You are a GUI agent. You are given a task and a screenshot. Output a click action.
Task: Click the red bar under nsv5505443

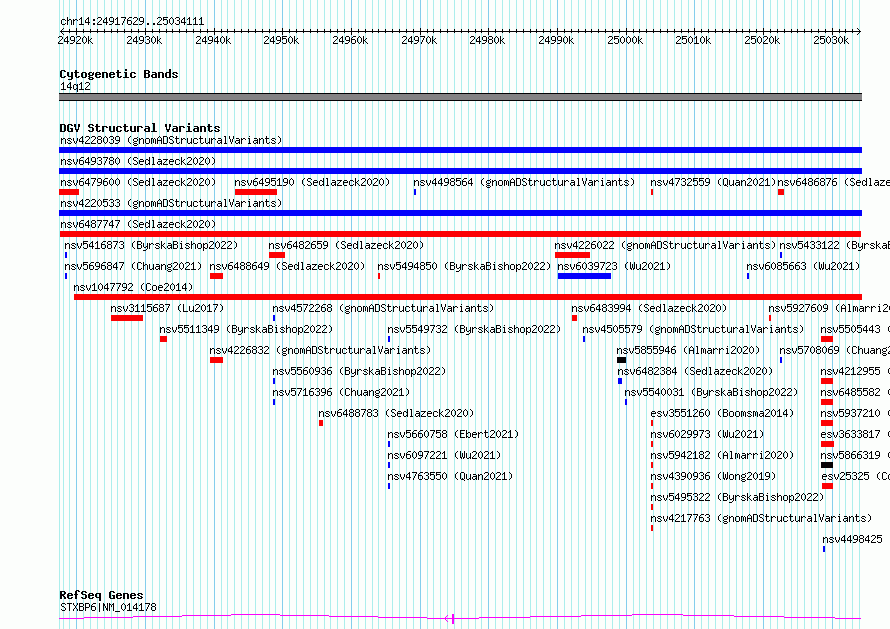(x=827, y=339)
